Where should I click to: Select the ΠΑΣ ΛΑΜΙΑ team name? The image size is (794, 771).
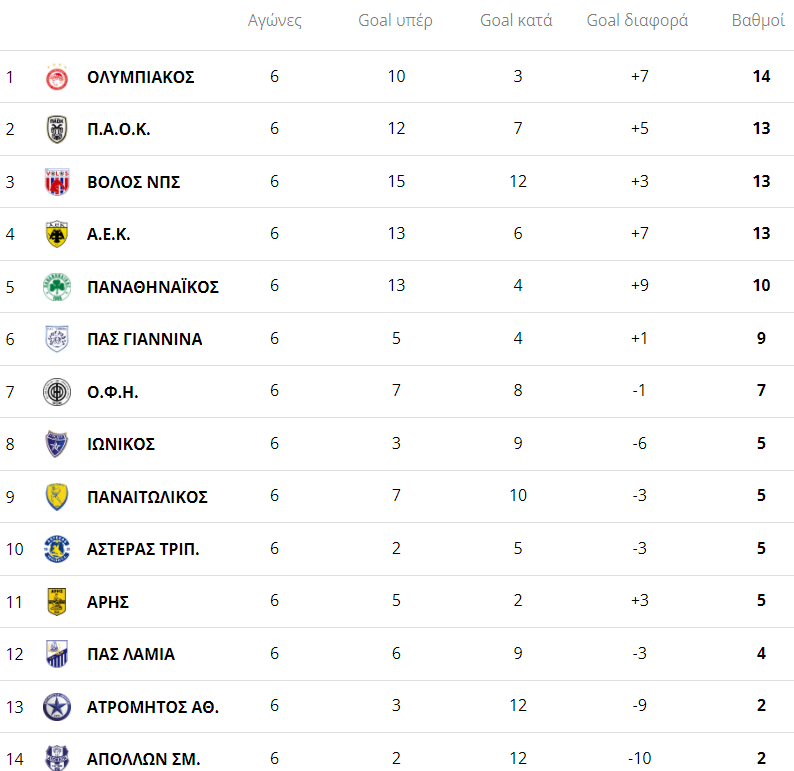[x=131, y=654]
